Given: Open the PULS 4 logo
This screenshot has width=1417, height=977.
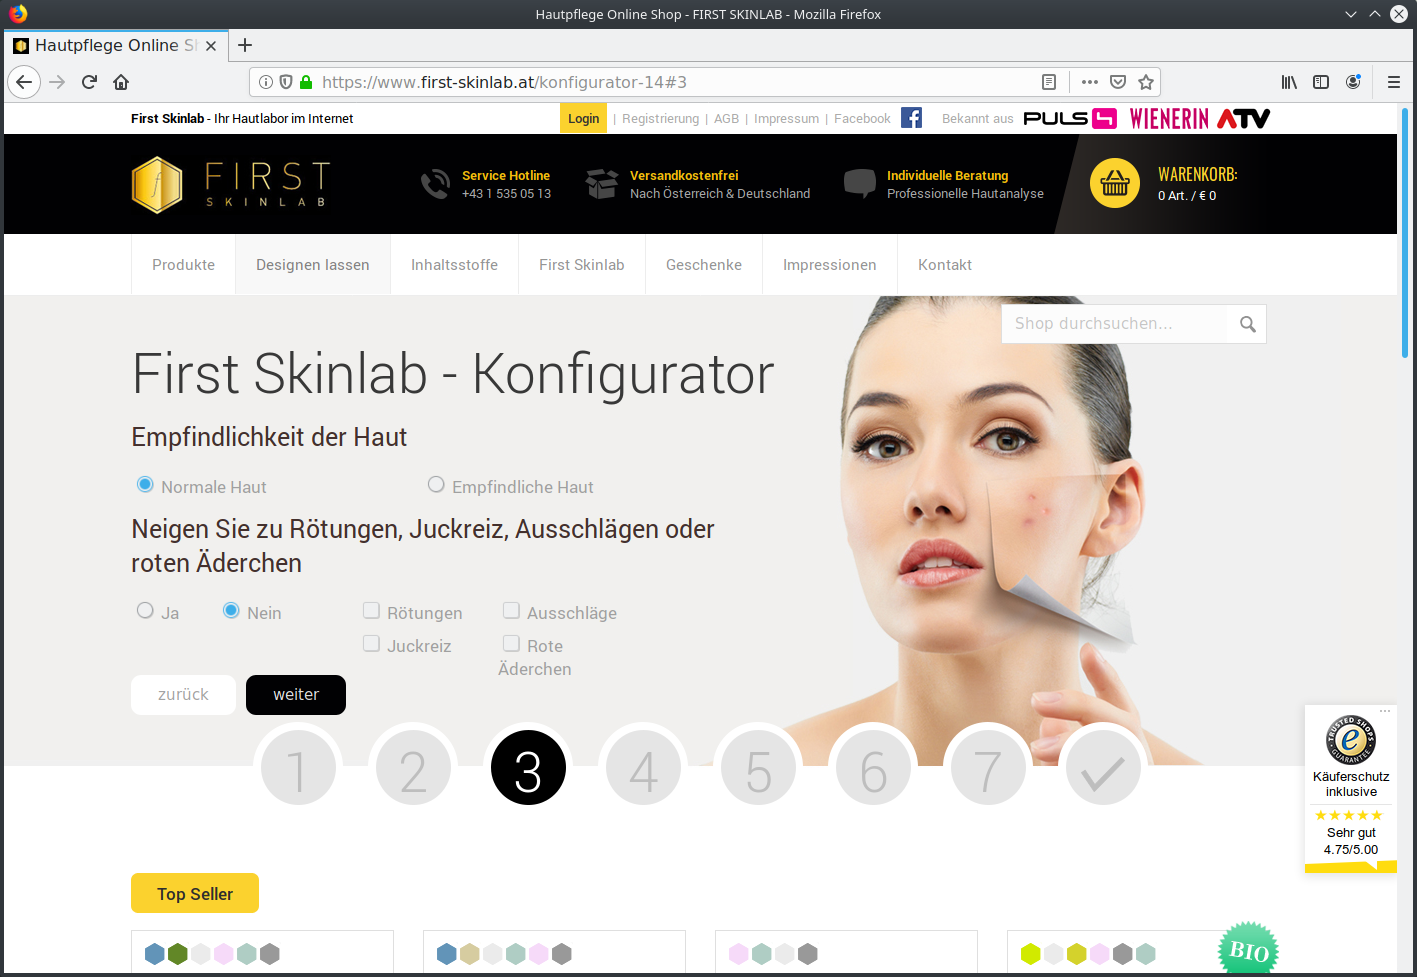Looking at the screenshot, I should 1070,118.
